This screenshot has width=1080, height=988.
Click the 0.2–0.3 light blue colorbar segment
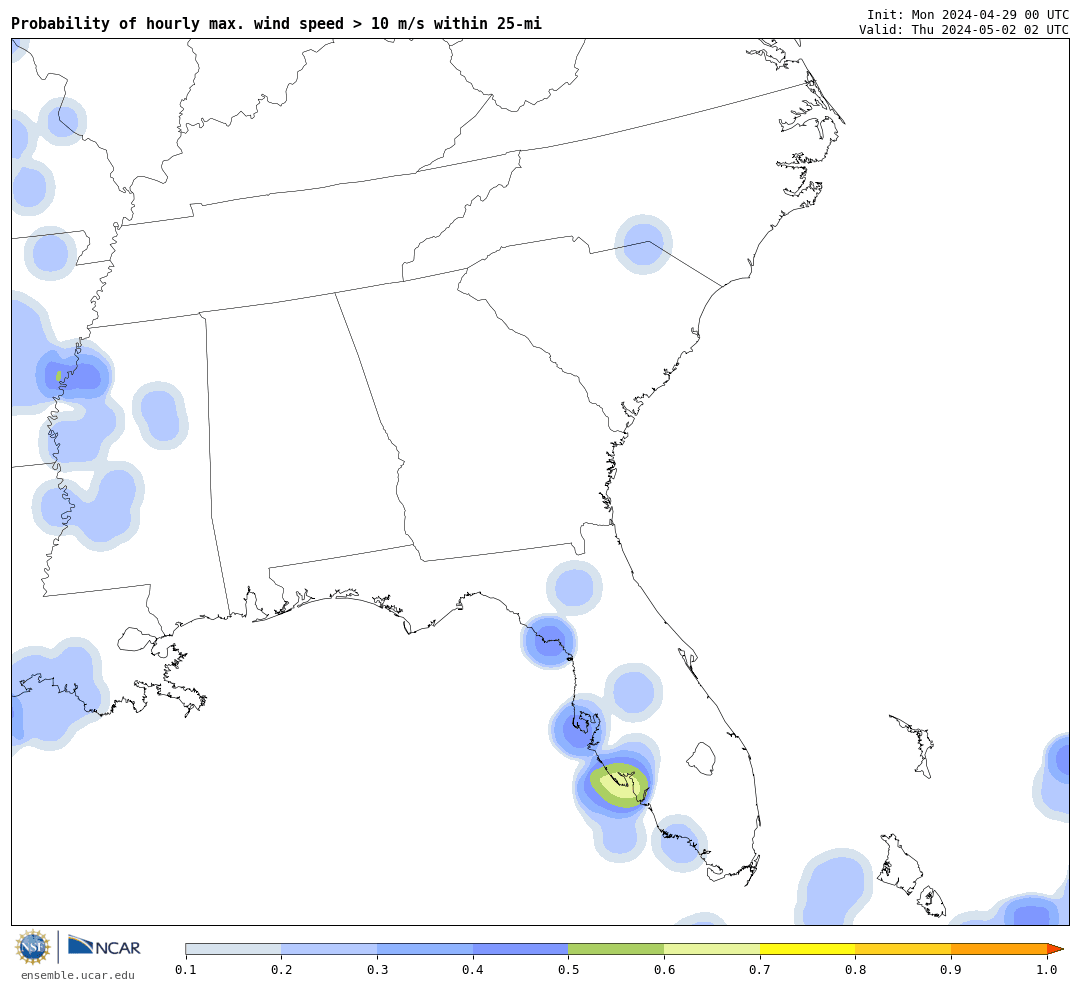(x=329, y=949)
